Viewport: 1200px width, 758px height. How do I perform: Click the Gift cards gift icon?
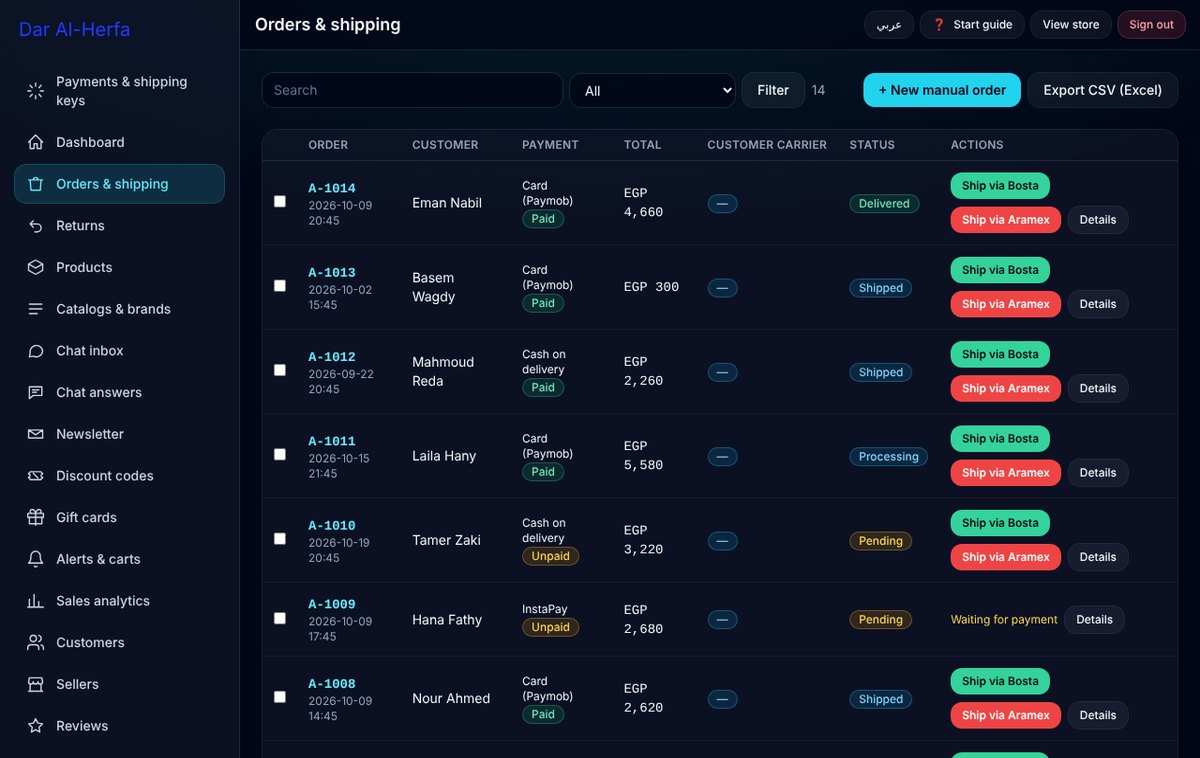coord(36,517)
